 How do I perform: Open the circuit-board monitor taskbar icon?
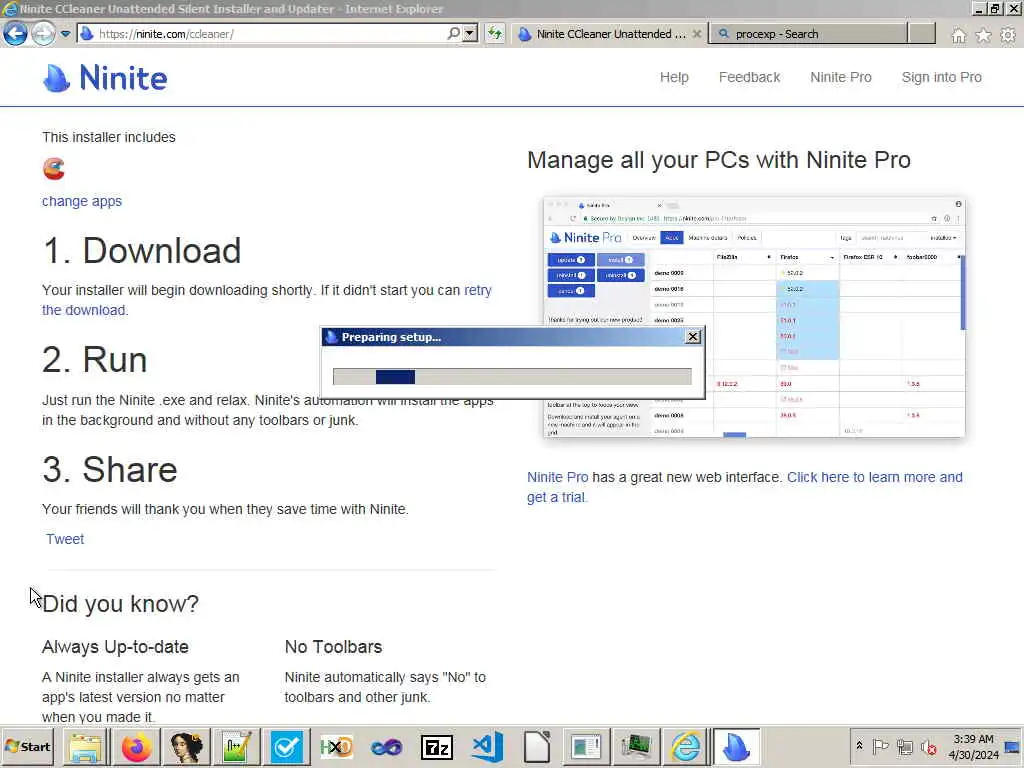(x=636, y=746)
